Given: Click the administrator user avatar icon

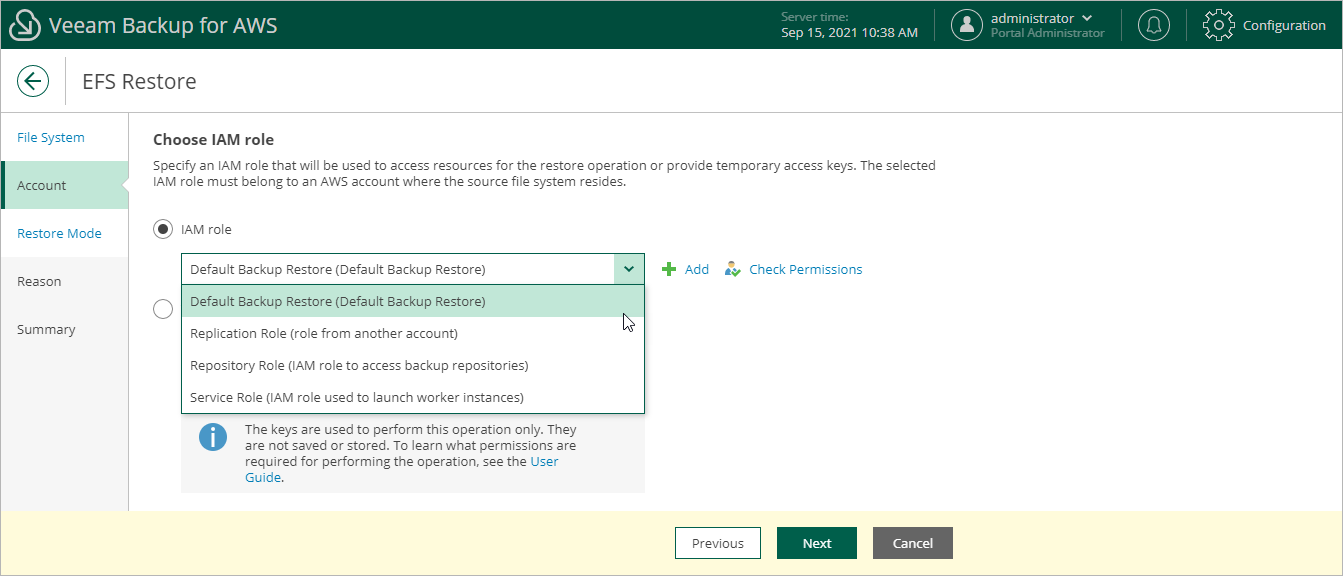Looking at the screenshot, I should click(x=966, y=26).
